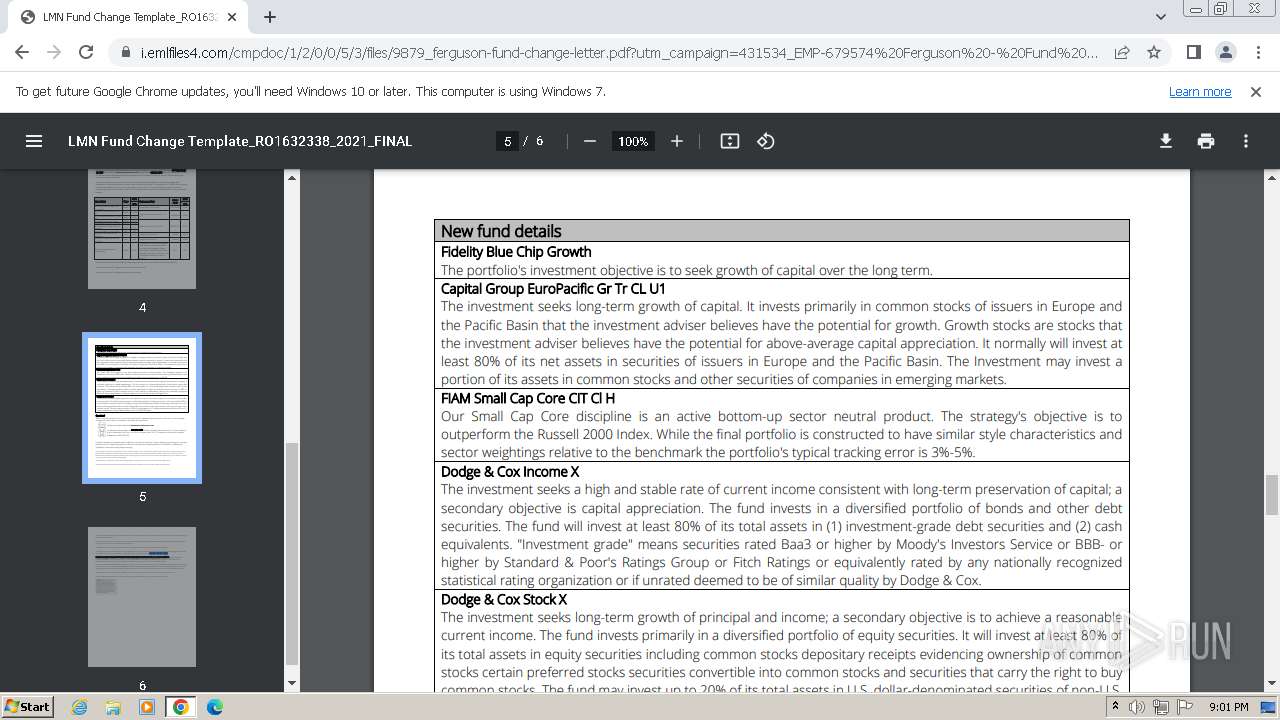The width and height of the screenshot is (1280, 720).
Task: Open the Action Center flag icon
Action: point(1185,707)
